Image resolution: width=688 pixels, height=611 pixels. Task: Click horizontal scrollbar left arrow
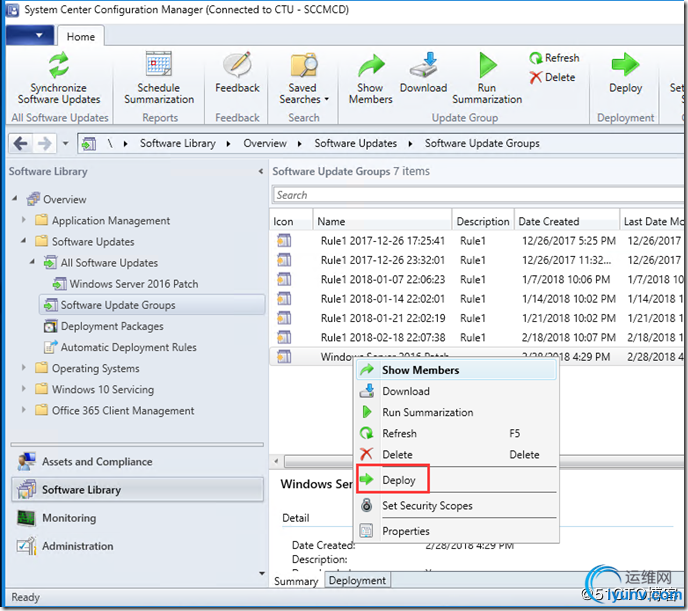point(276,461)
